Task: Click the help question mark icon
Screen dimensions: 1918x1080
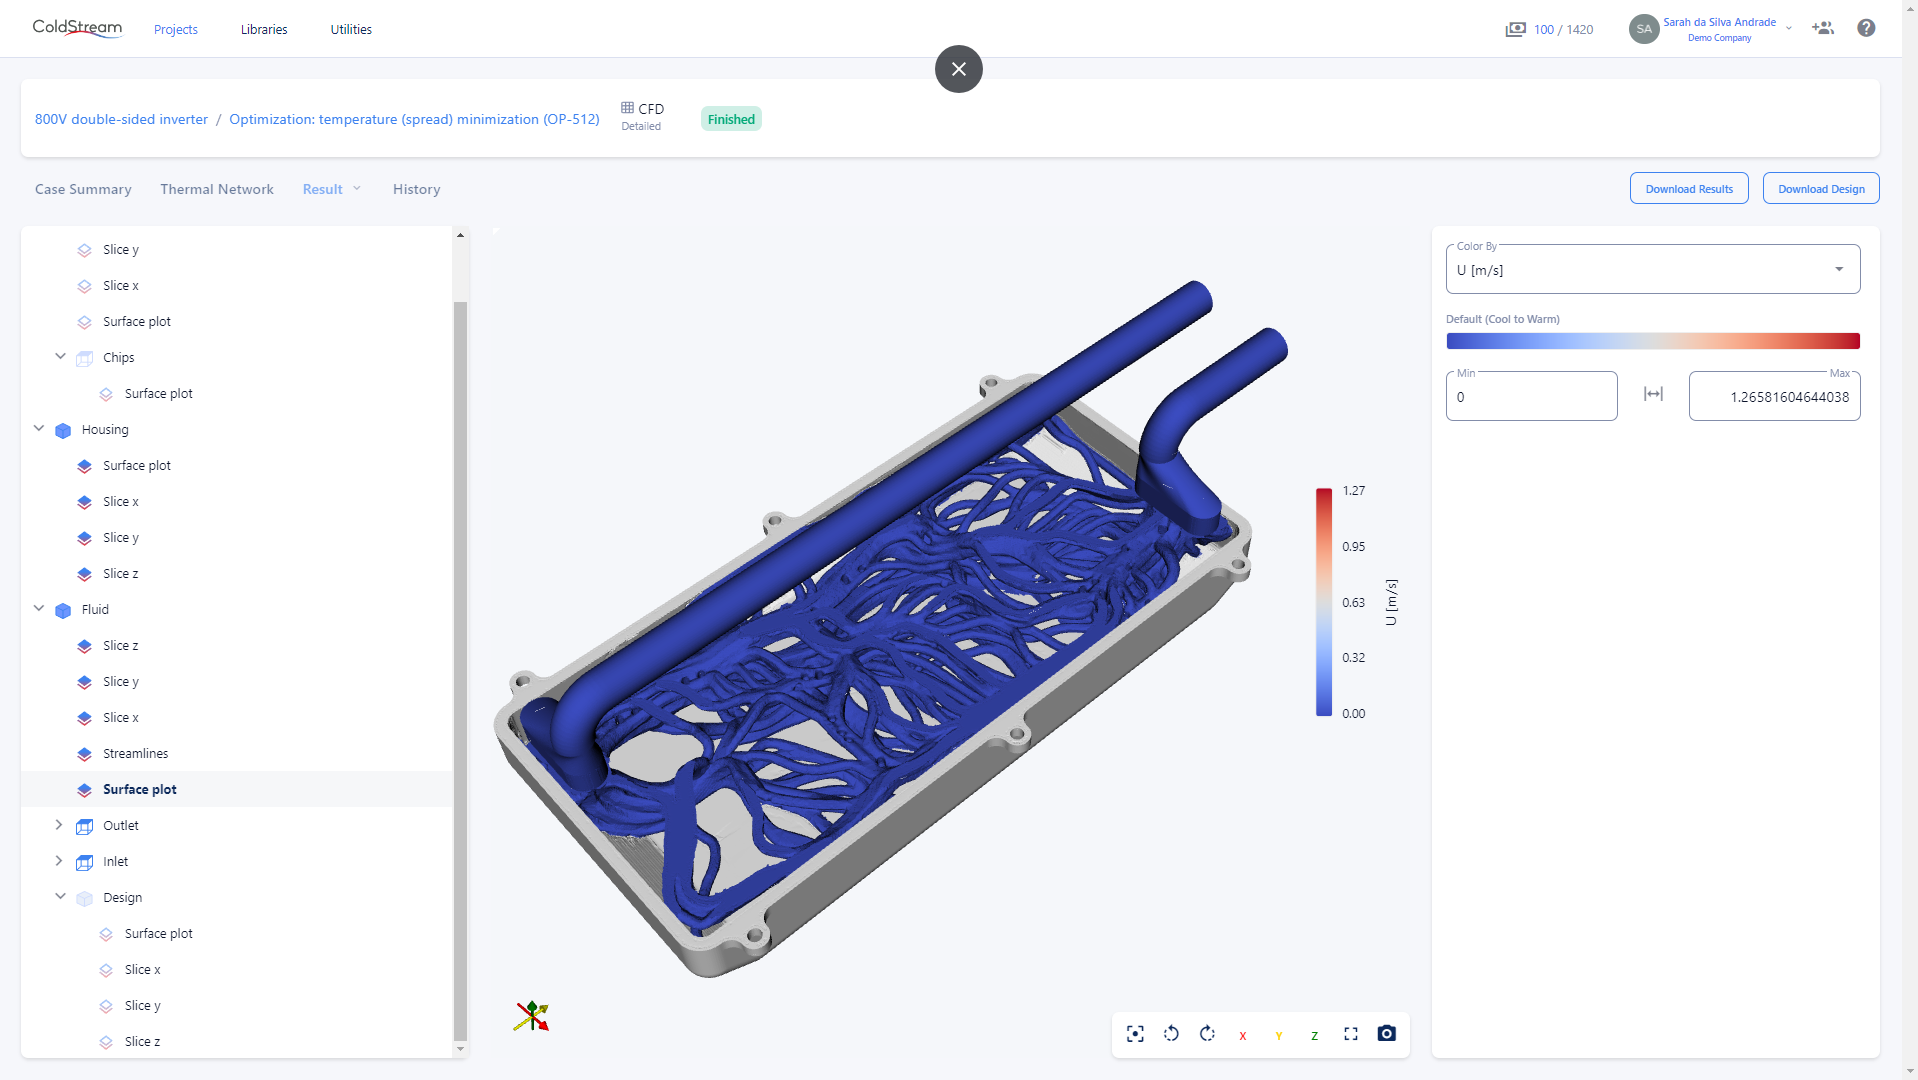Action: [x=1866, y=28]
